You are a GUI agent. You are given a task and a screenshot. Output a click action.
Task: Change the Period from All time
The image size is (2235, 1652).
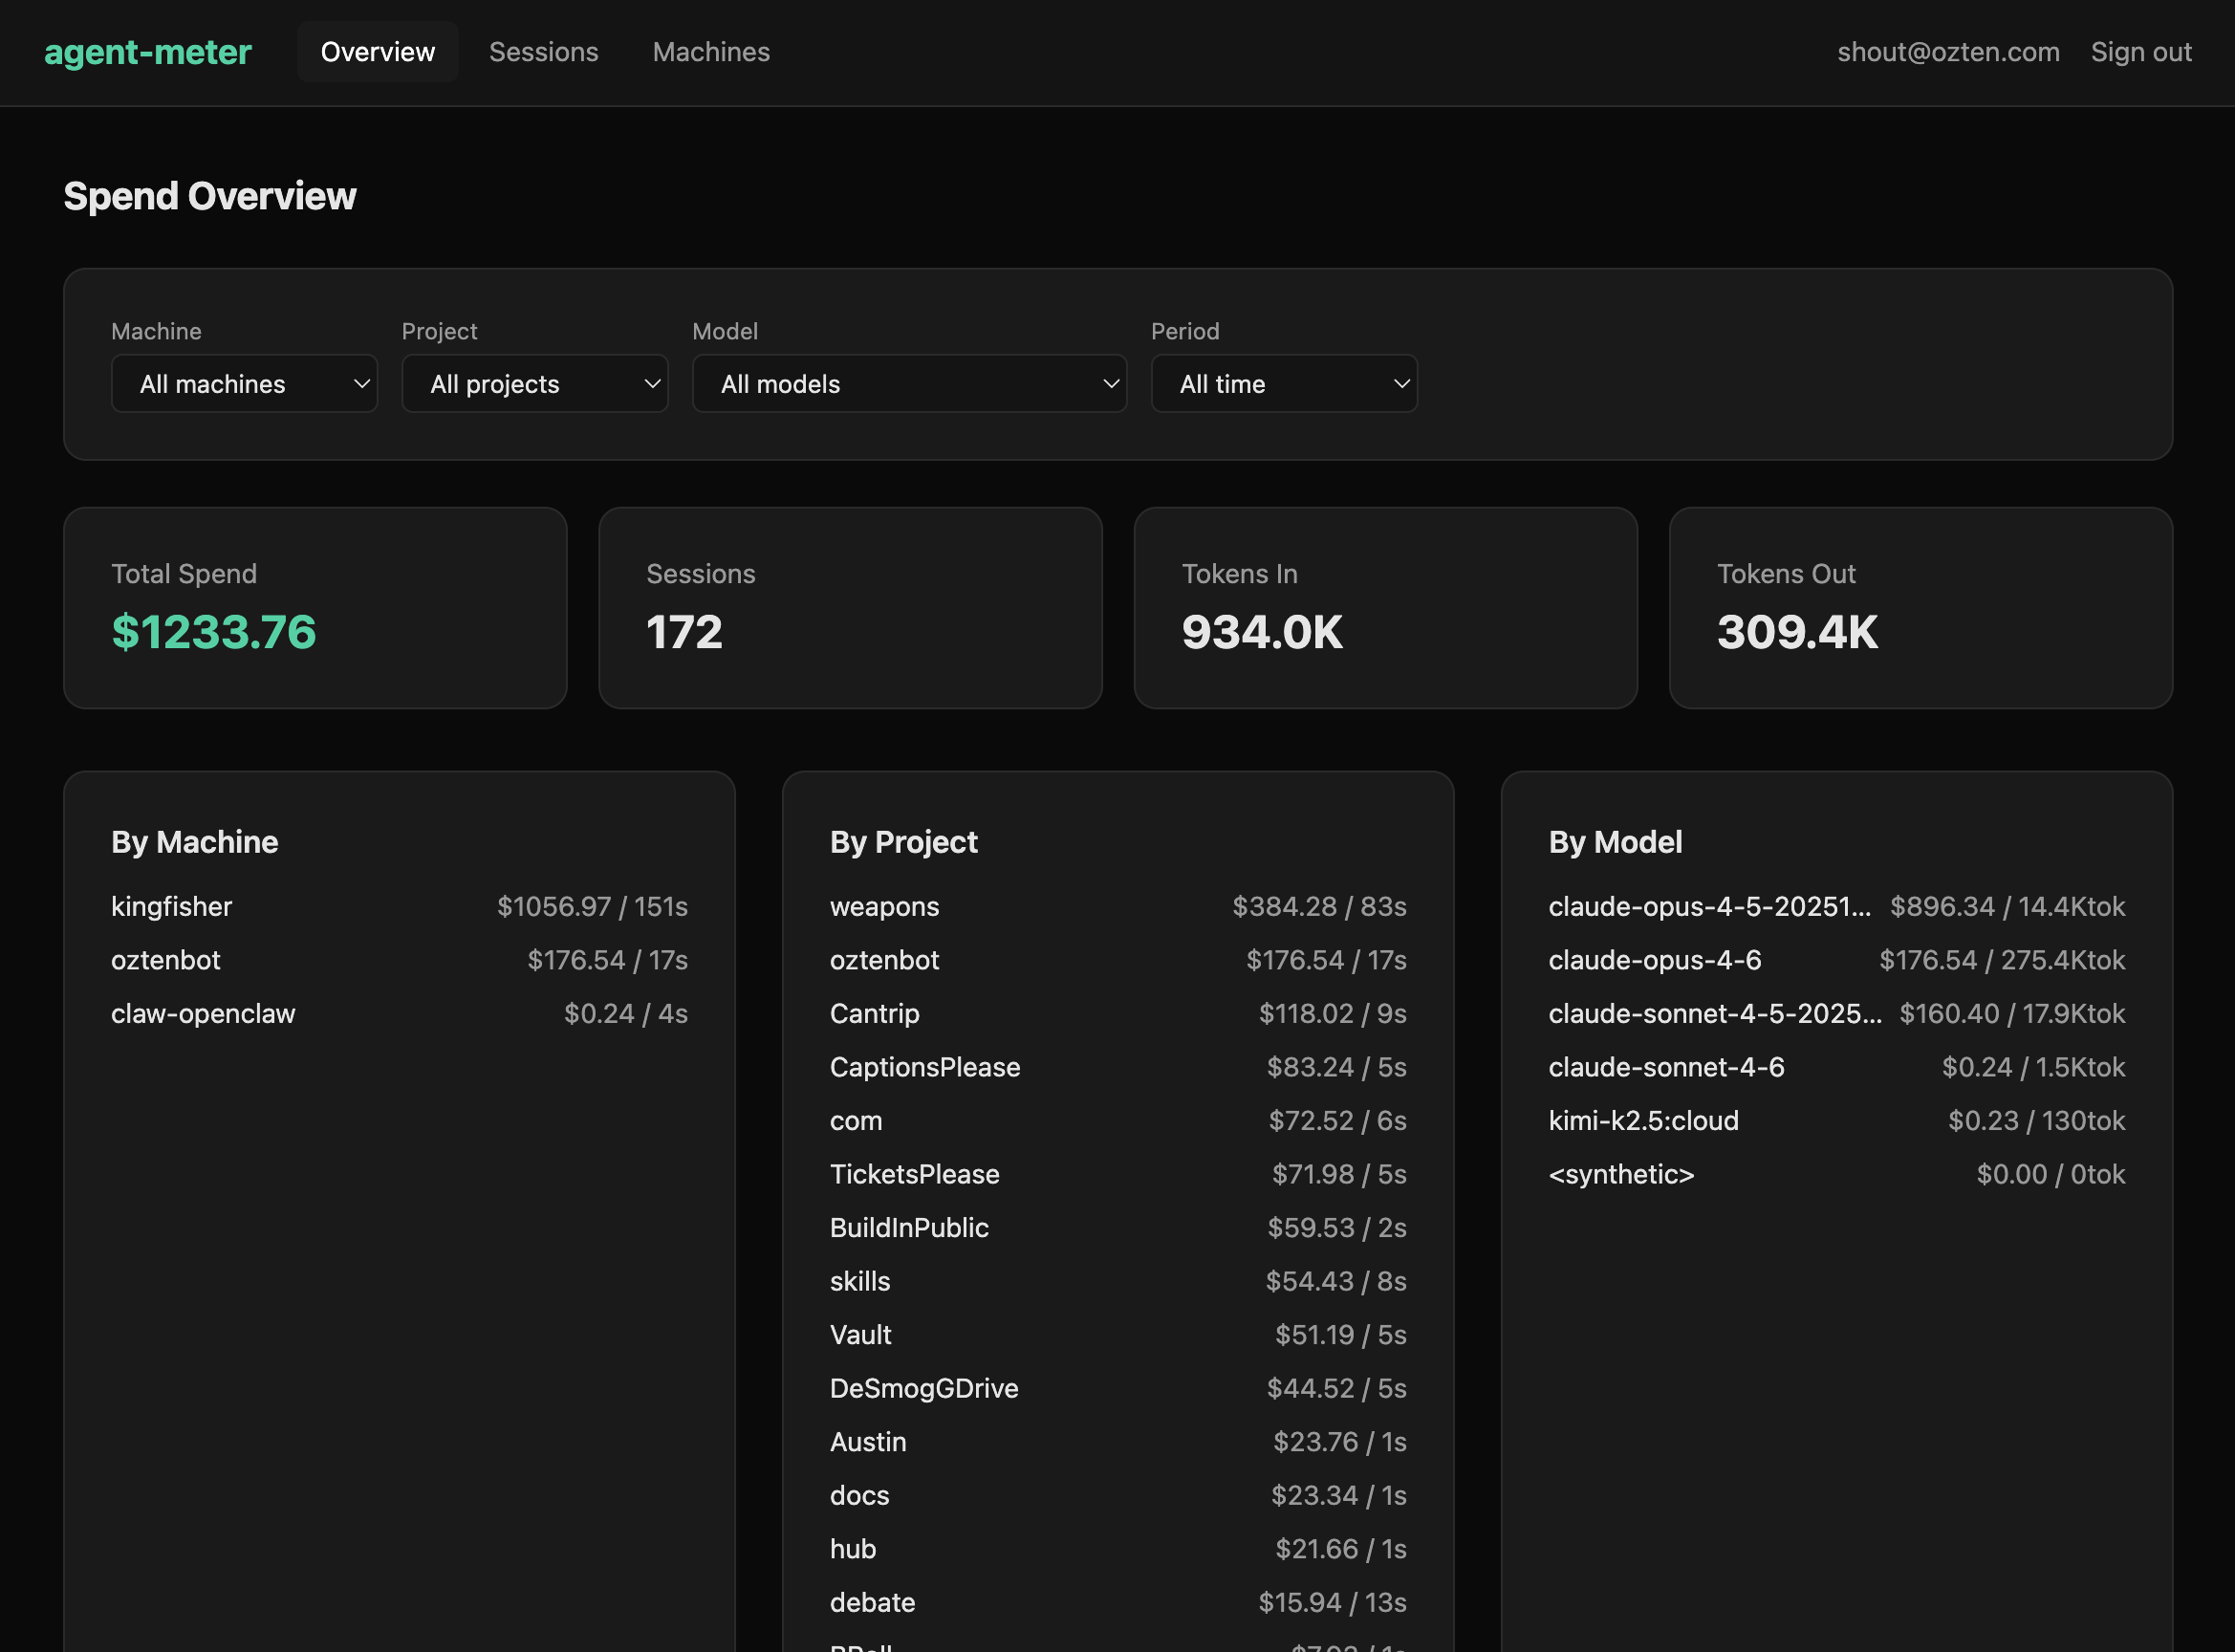(x=1284, y=383)
